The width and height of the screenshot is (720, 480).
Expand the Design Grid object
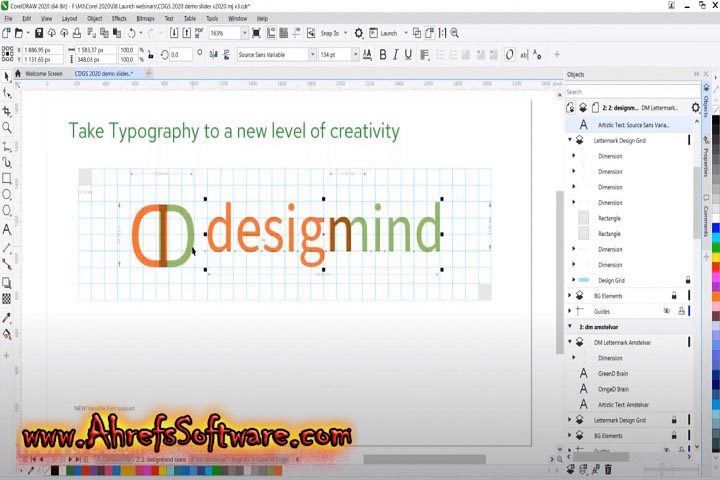coord(574,280)
